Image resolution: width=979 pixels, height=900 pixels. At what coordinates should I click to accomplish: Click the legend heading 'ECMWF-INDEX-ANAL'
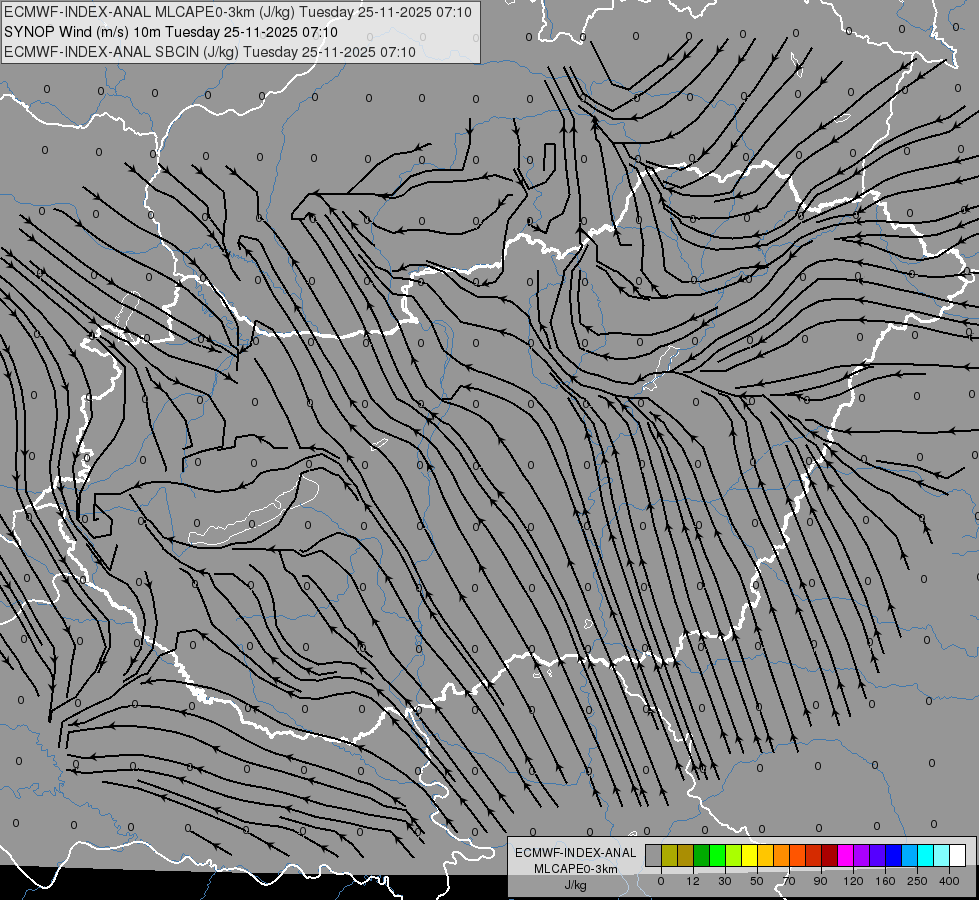(575, 853)
